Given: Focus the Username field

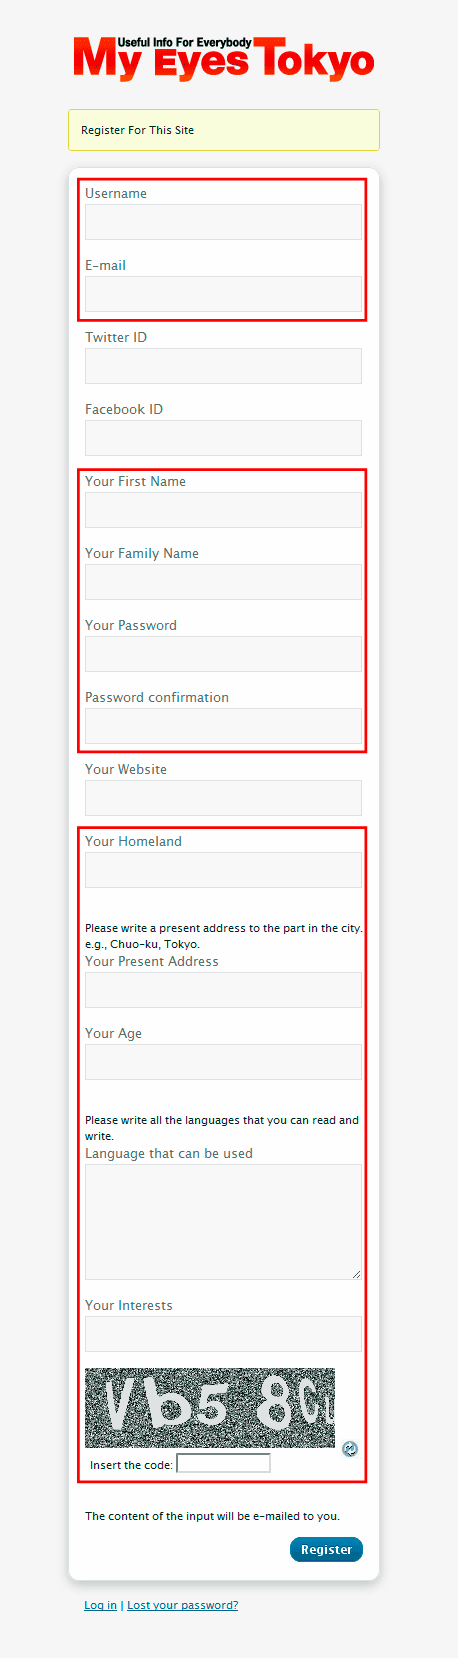Looking at the screenshot, I should click(x=223, y=222).
